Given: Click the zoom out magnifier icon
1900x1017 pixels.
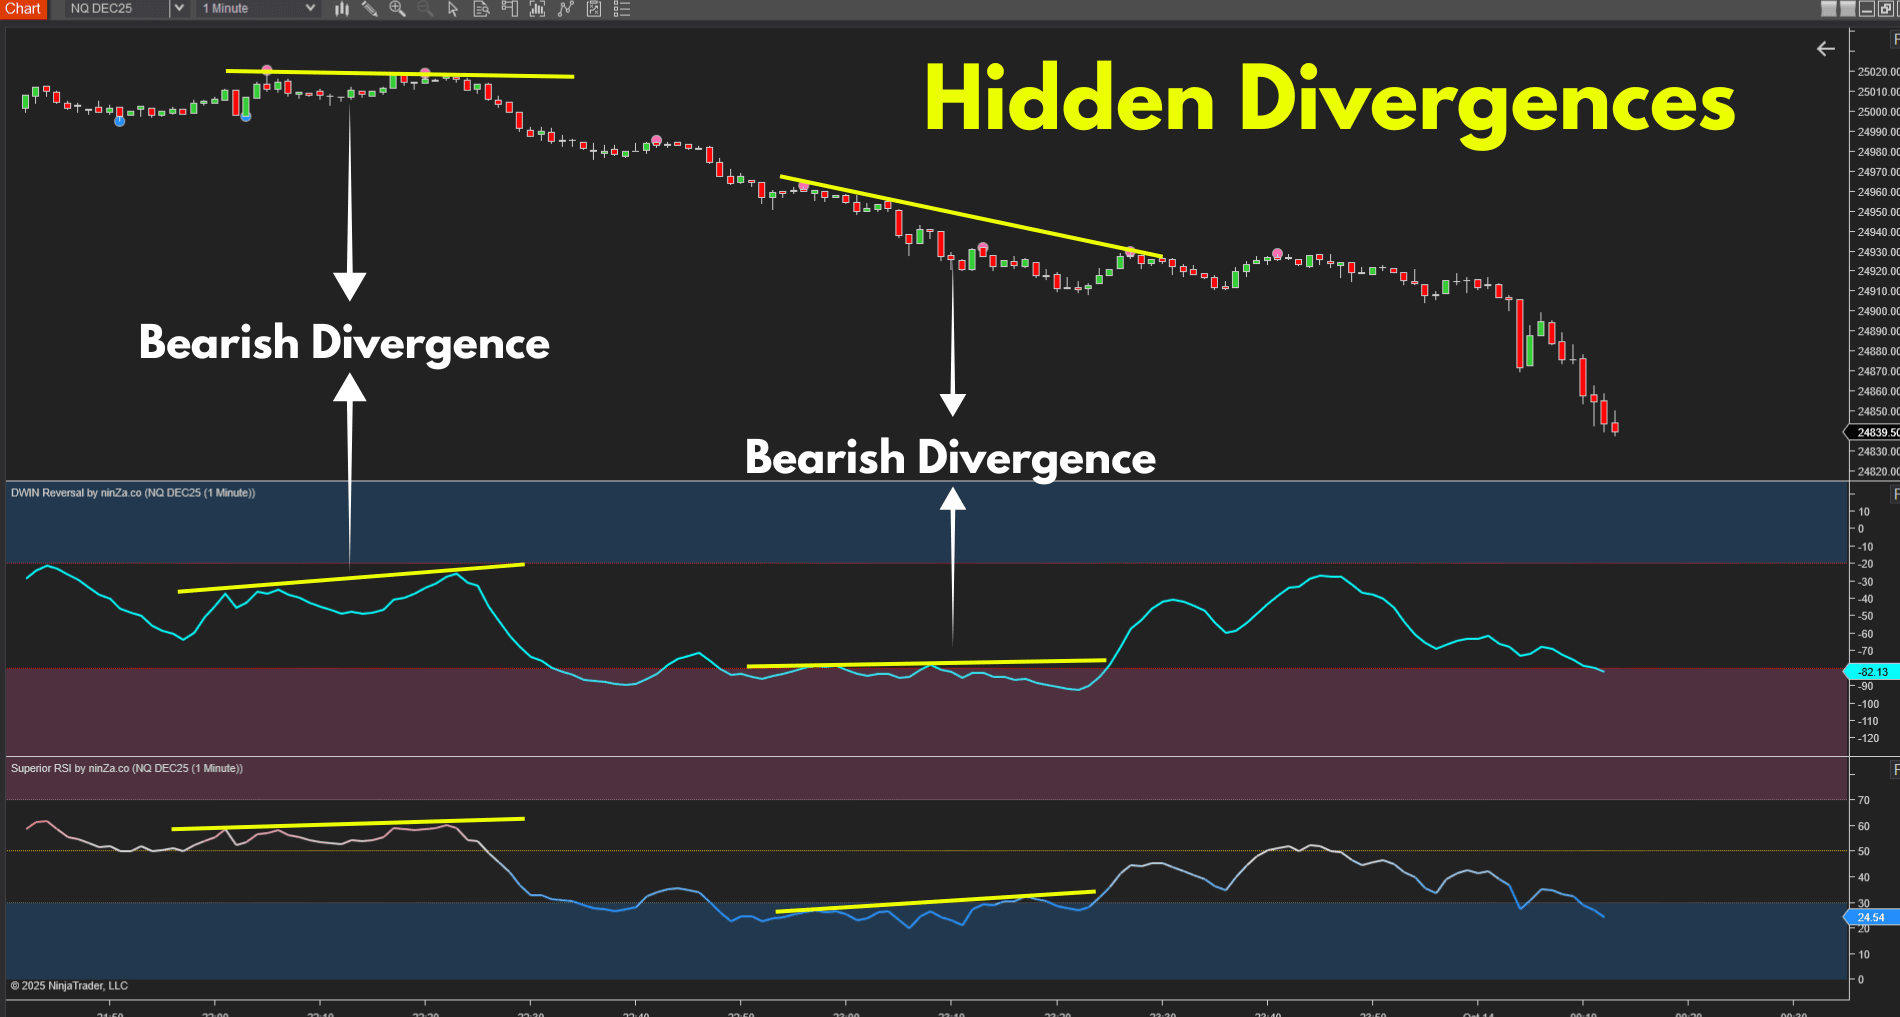Looking at the screenshot, I should (x=425, y=9).
